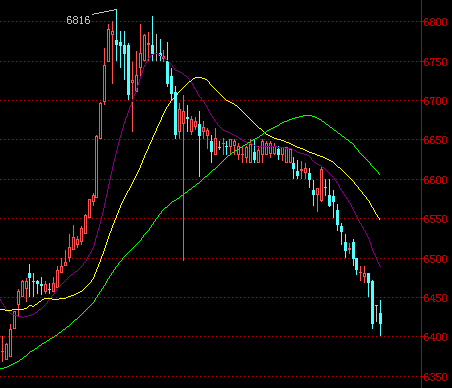Select the 6800 price axis label
Viewport: 452px width, 388px height.
pos(435,22)
